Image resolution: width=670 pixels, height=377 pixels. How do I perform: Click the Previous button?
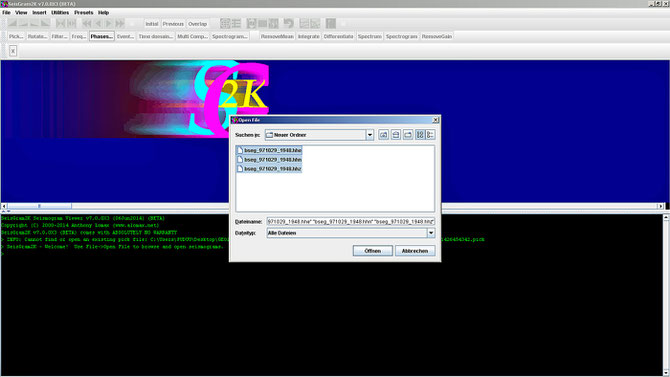(173, 24)
